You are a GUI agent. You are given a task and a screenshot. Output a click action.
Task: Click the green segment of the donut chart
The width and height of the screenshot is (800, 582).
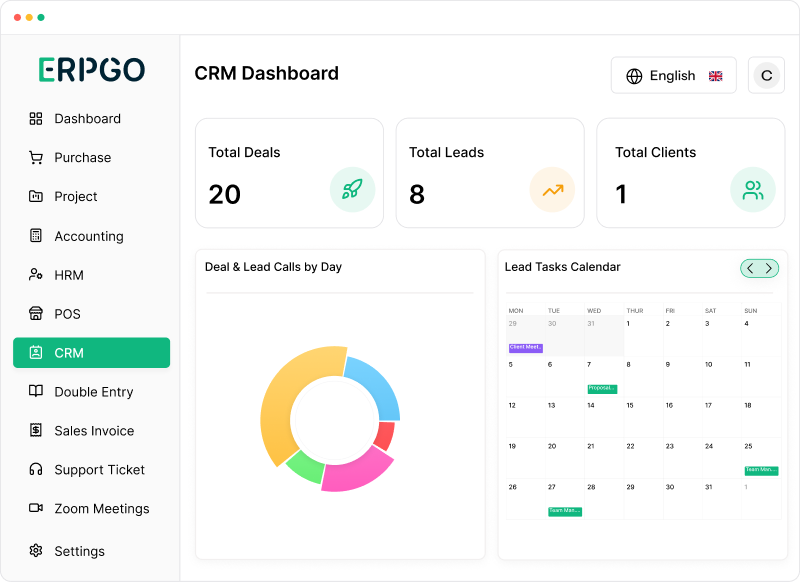pos(307,467)
